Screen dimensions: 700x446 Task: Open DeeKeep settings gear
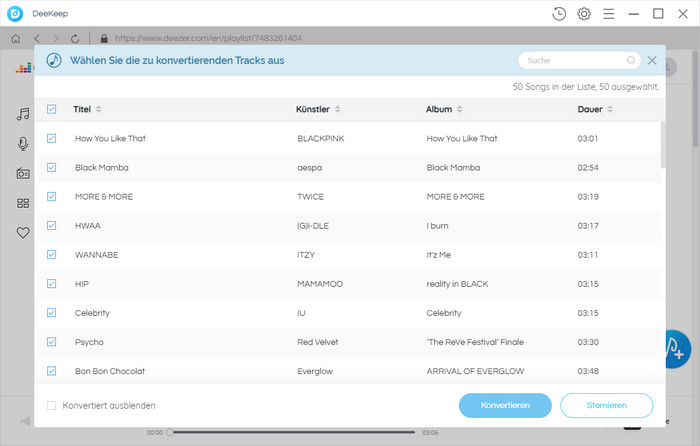click(x=583, y=14)
